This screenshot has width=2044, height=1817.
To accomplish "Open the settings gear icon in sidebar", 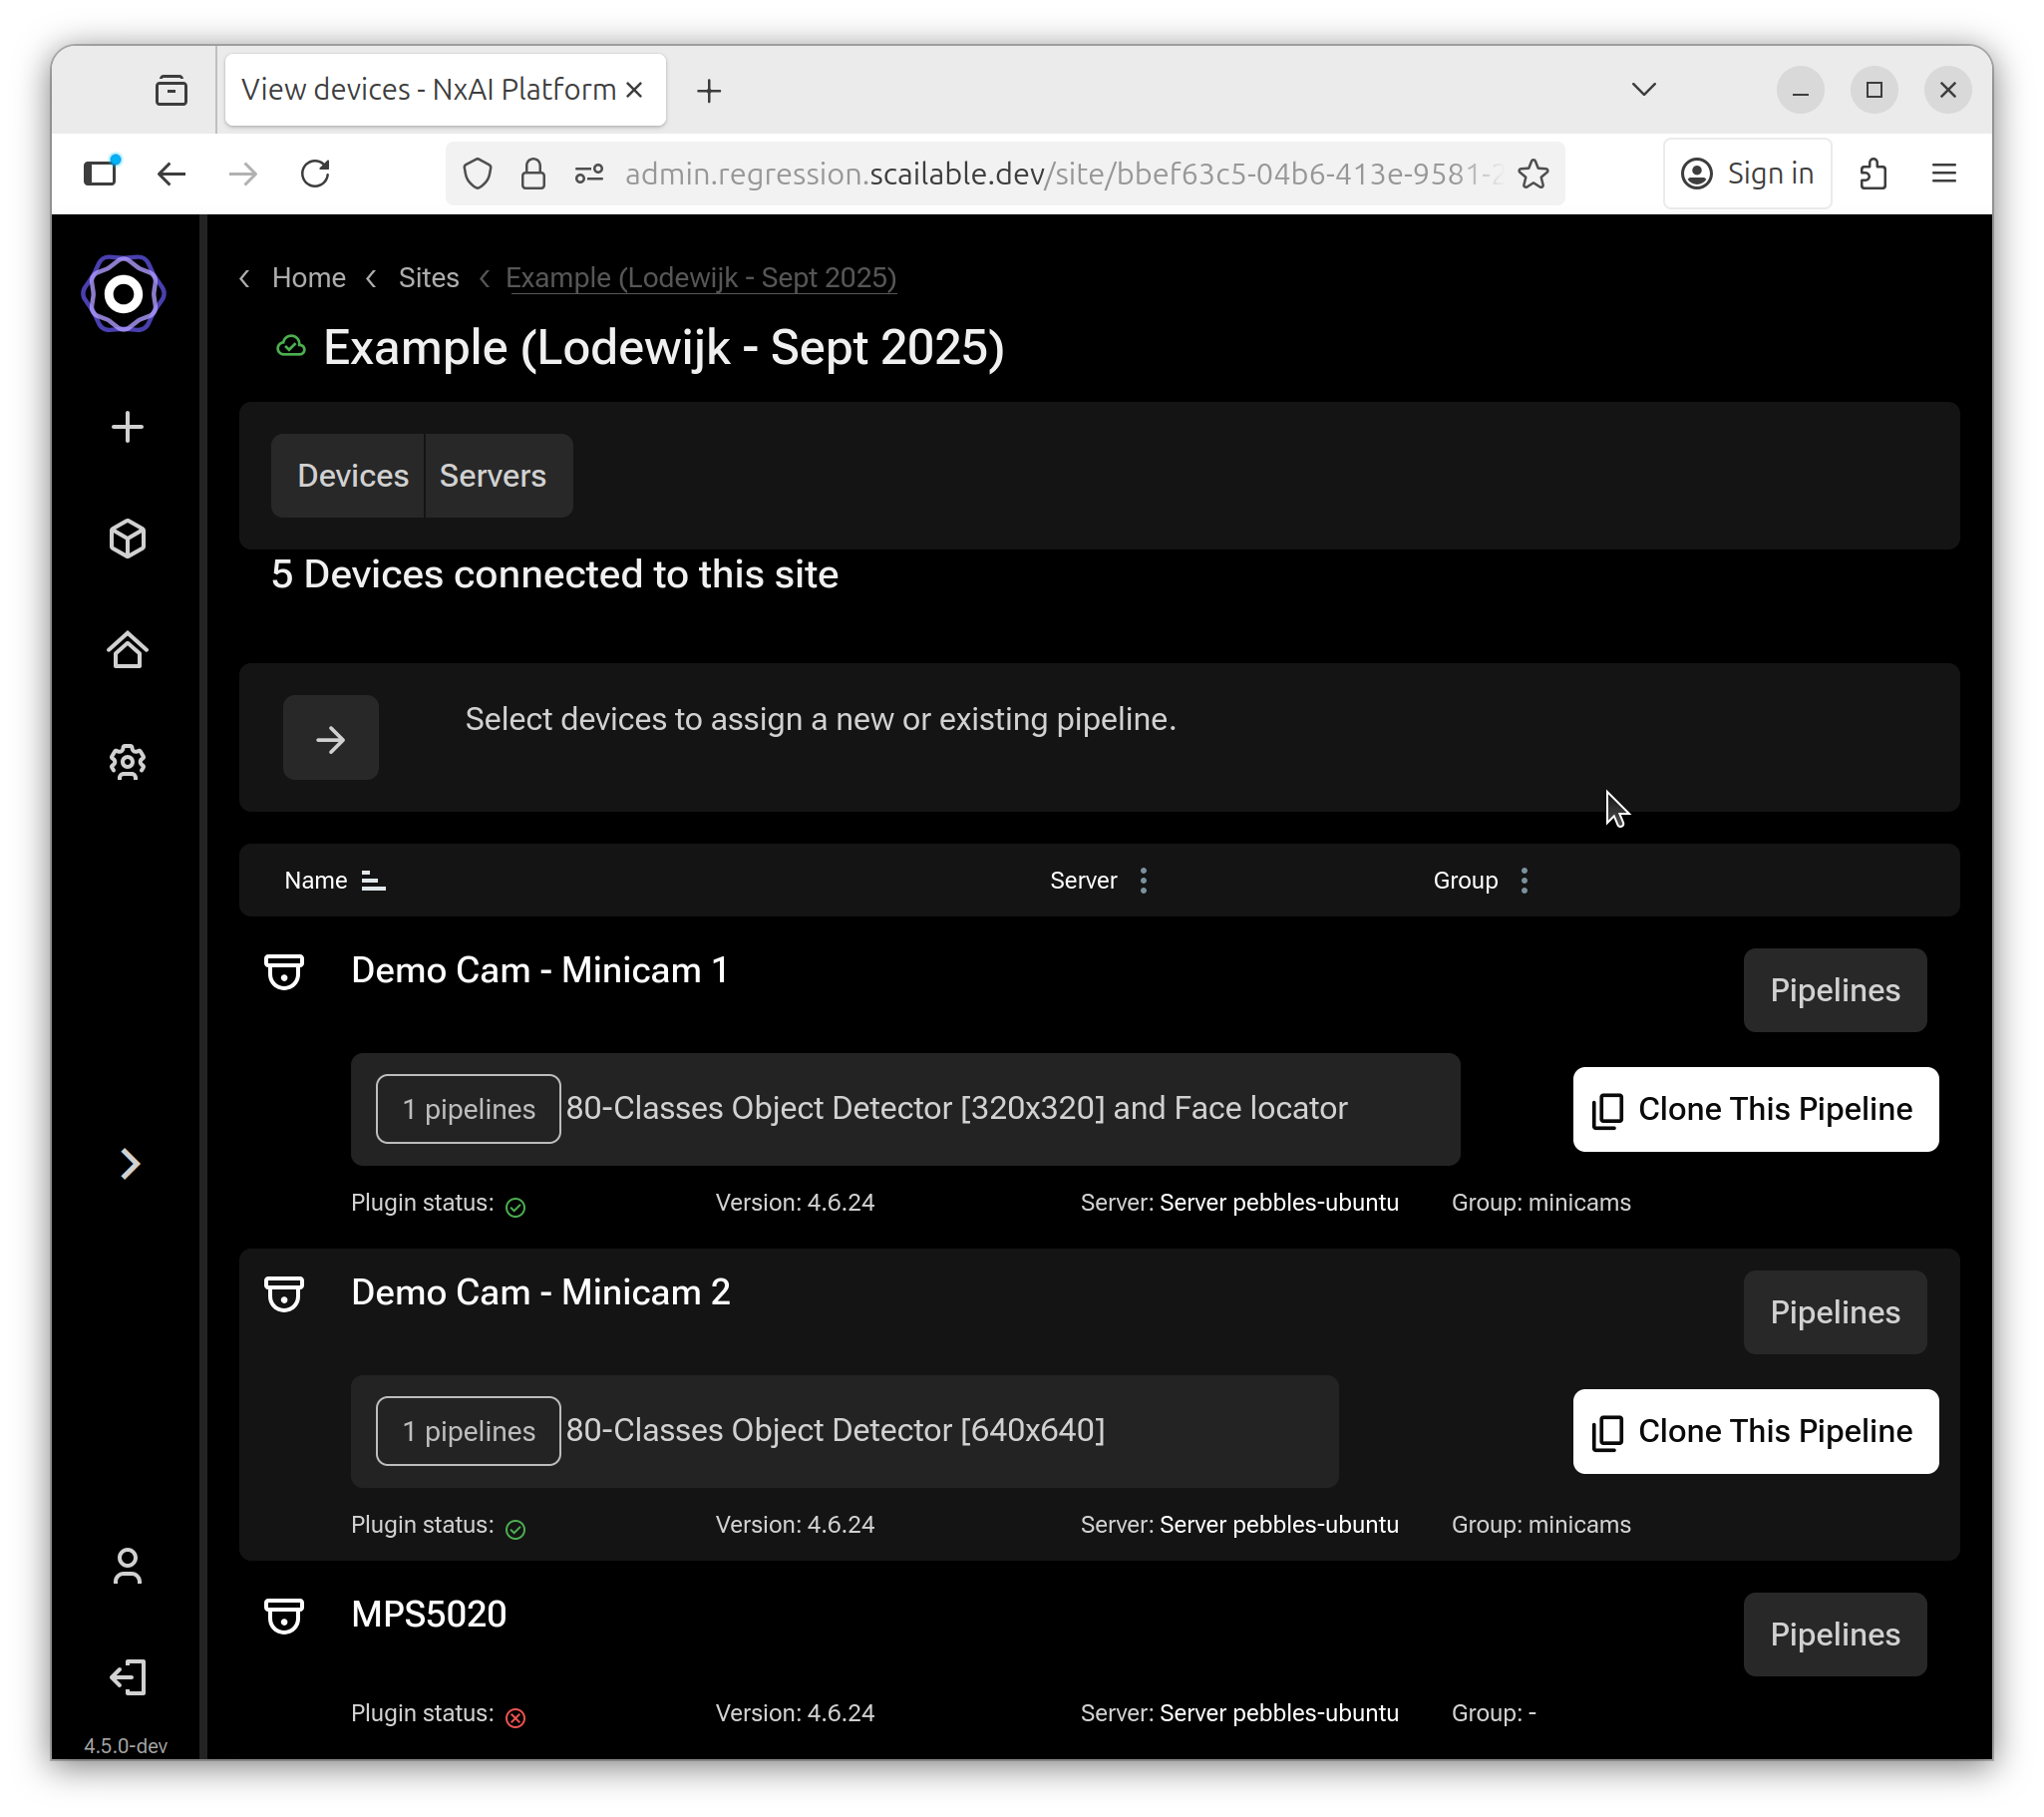I will click(x=127, y=762).
